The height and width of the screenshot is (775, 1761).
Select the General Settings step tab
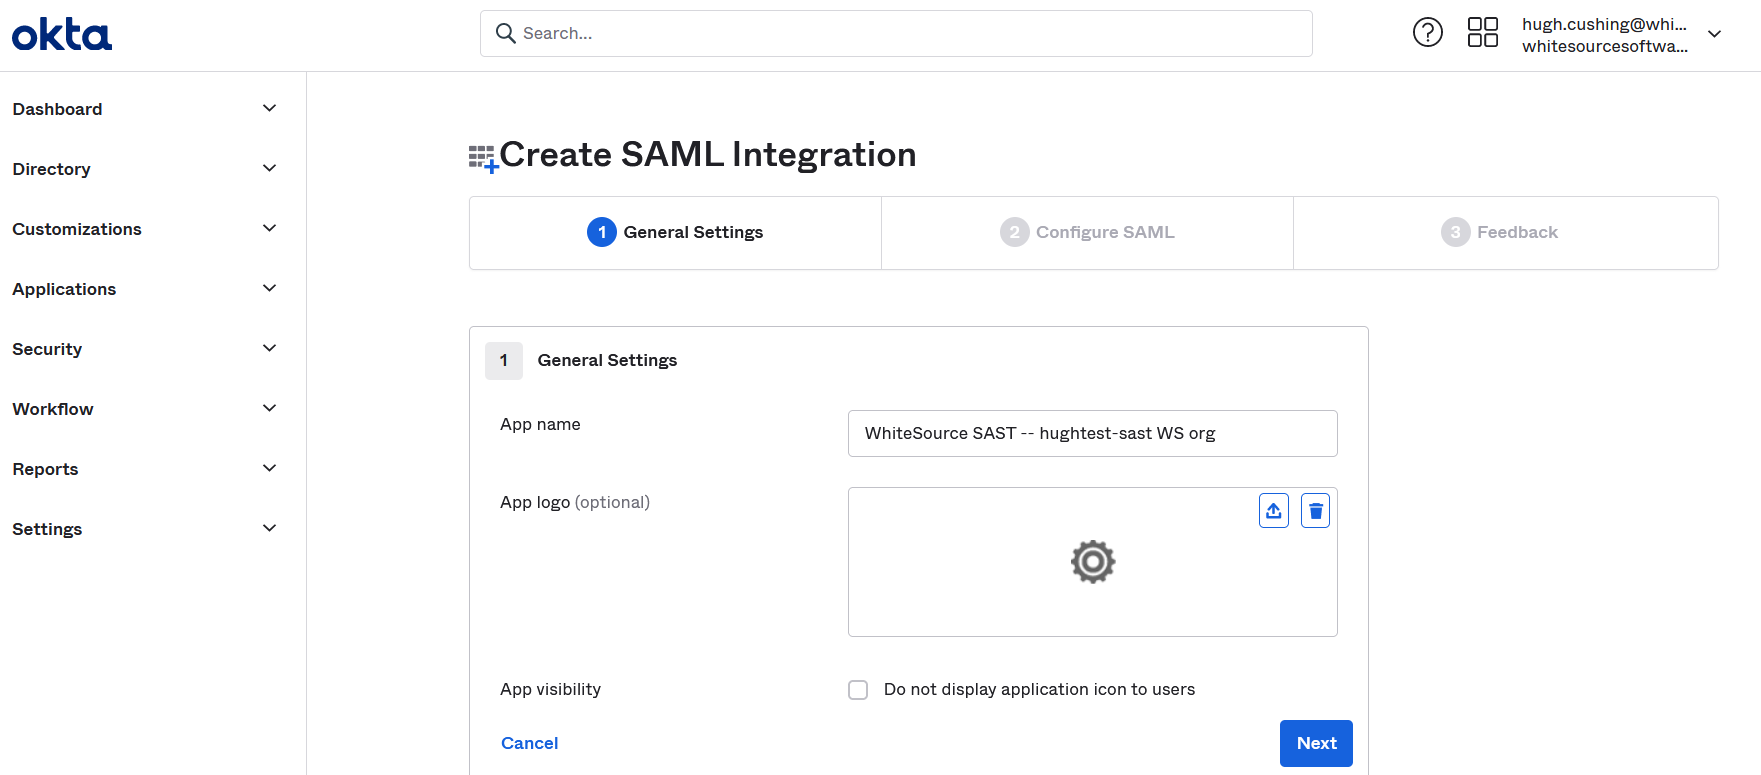(x=675, y=233)
